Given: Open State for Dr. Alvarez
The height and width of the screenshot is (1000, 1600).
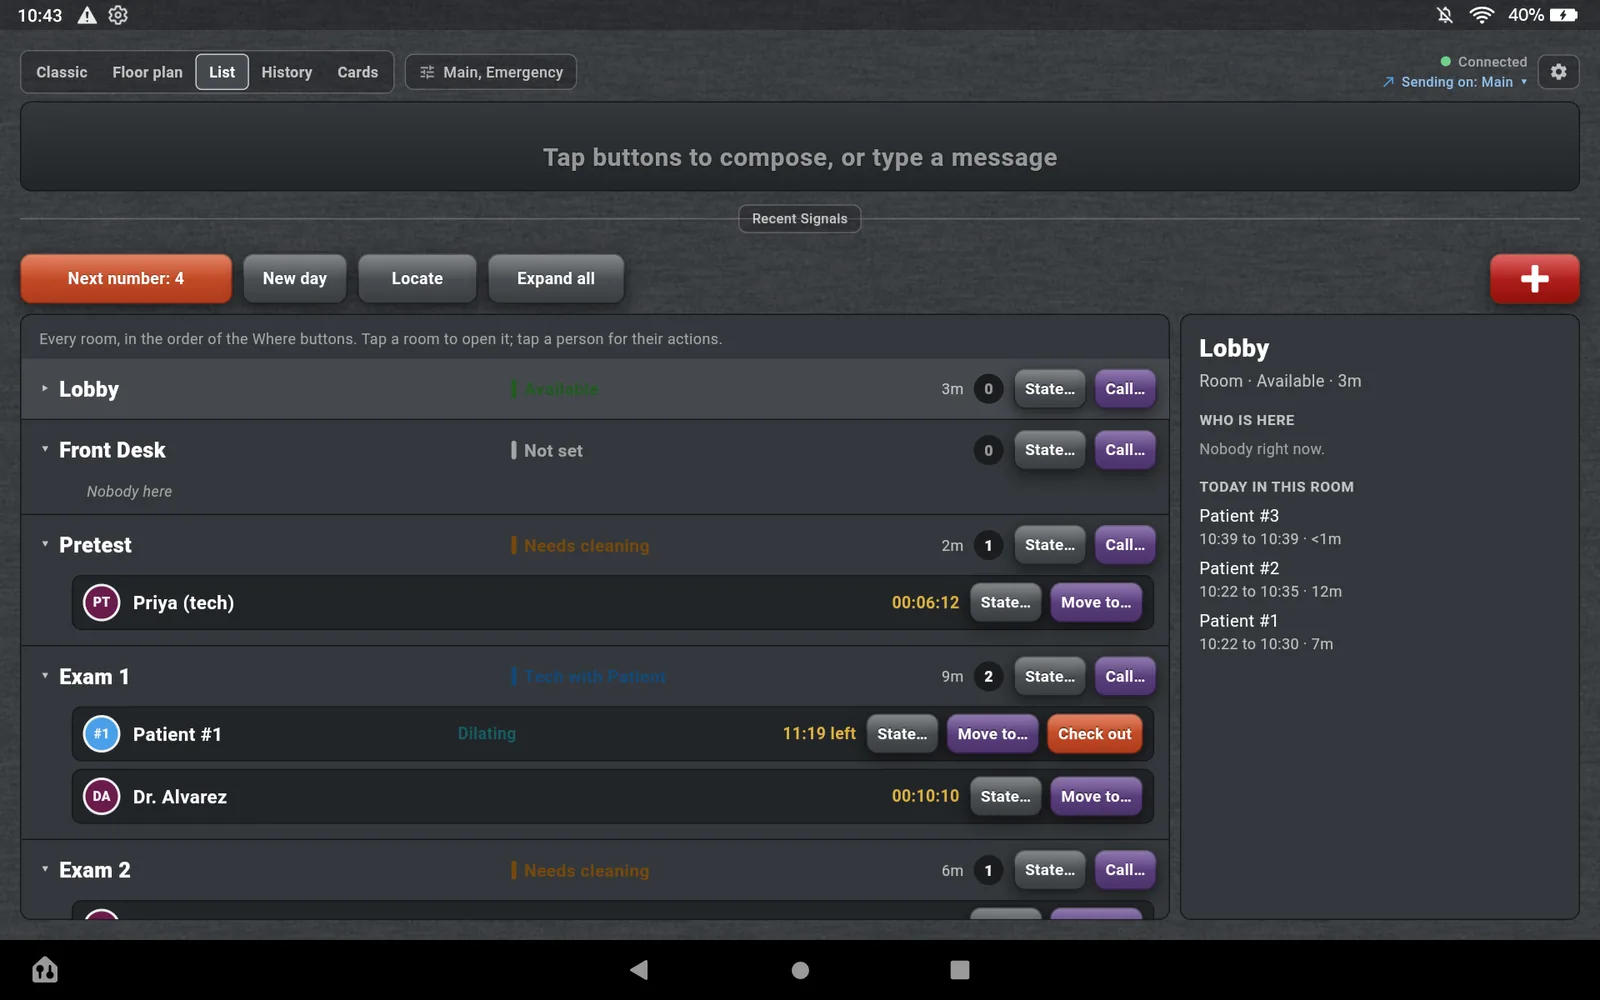Looking at the screenshot, I should [1005, 796].
